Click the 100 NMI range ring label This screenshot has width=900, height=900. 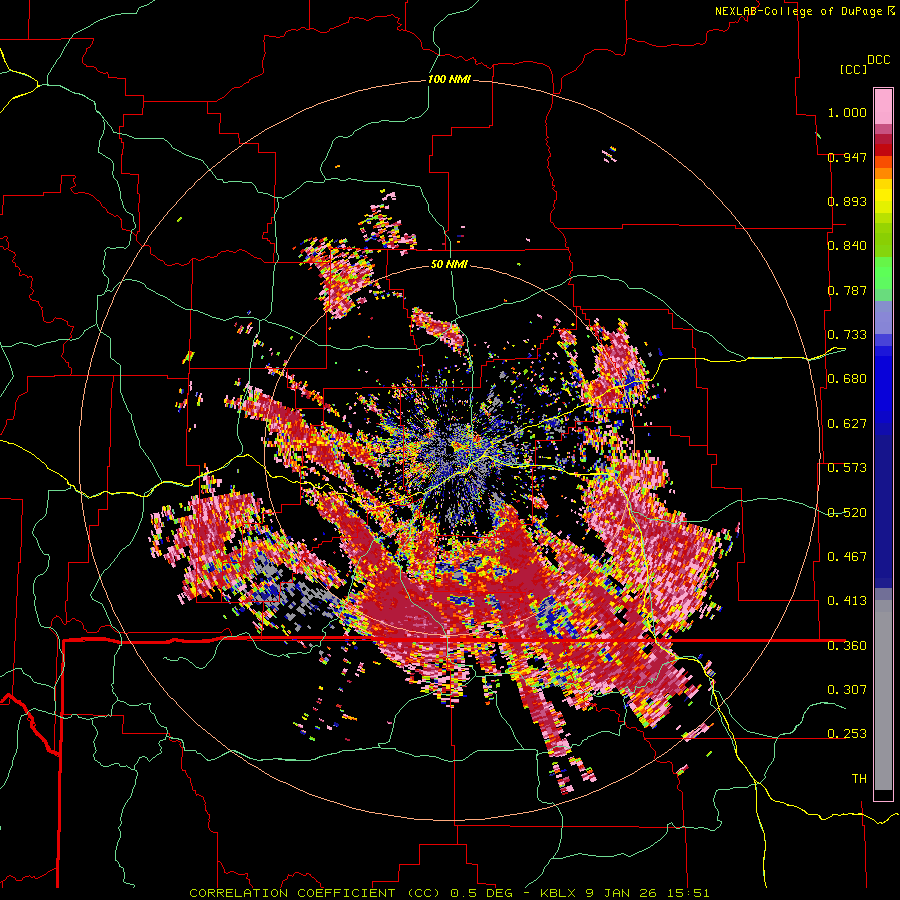click(449, 79)
